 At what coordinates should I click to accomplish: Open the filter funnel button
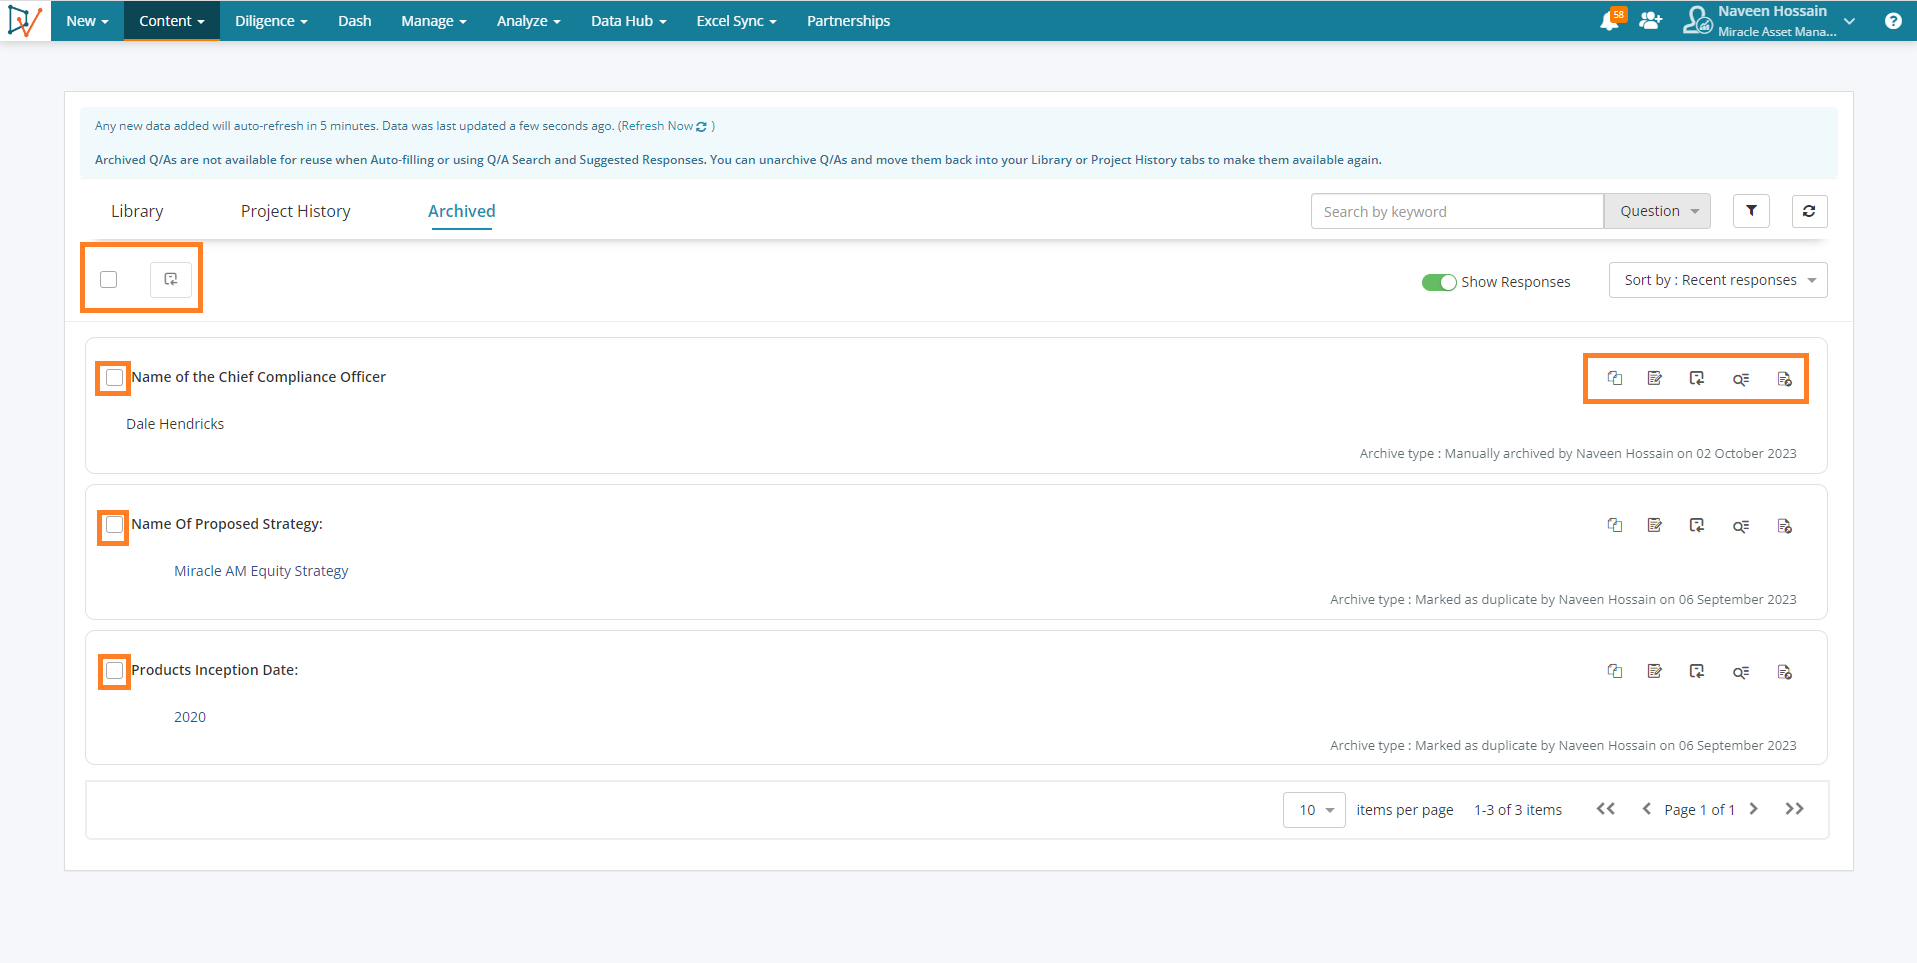click(x=1751, y=211)
